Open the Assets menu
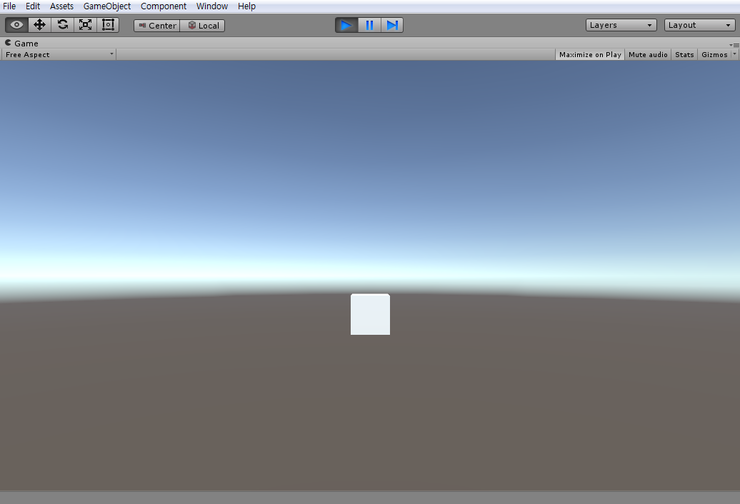Image resolution: width=740 pixels, height=504 pixels. click(61, 6)
